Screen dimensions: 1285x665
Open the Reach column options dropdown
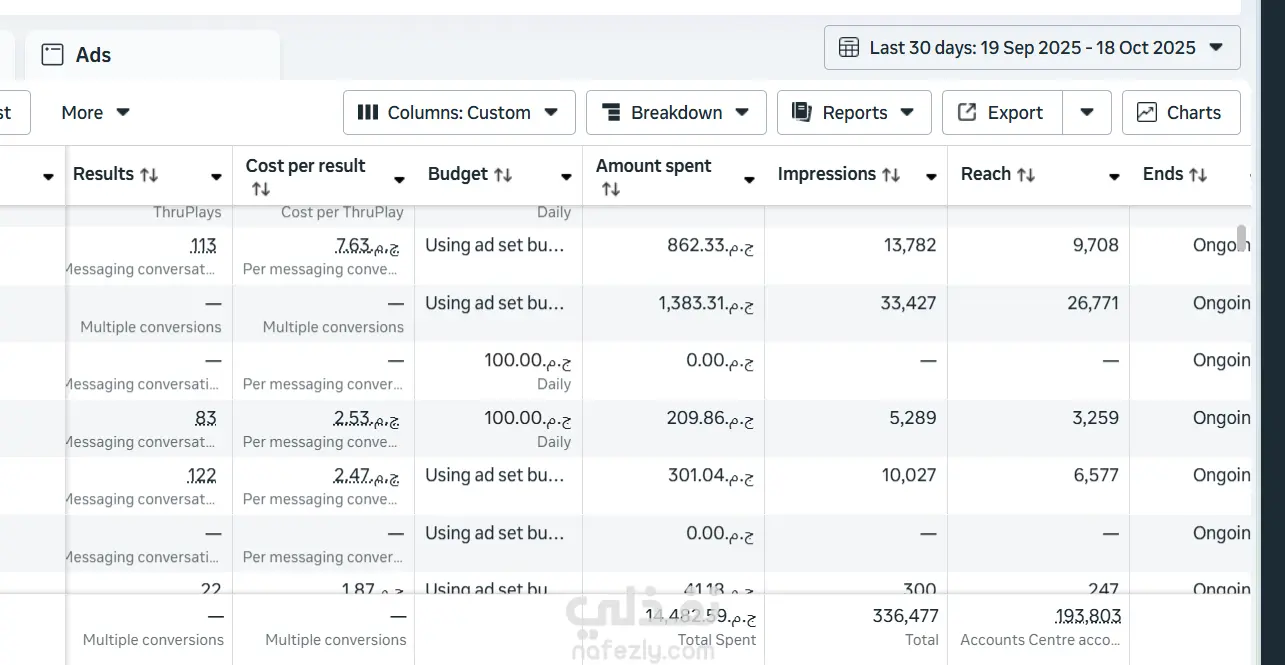click(x=1114, y=177)
